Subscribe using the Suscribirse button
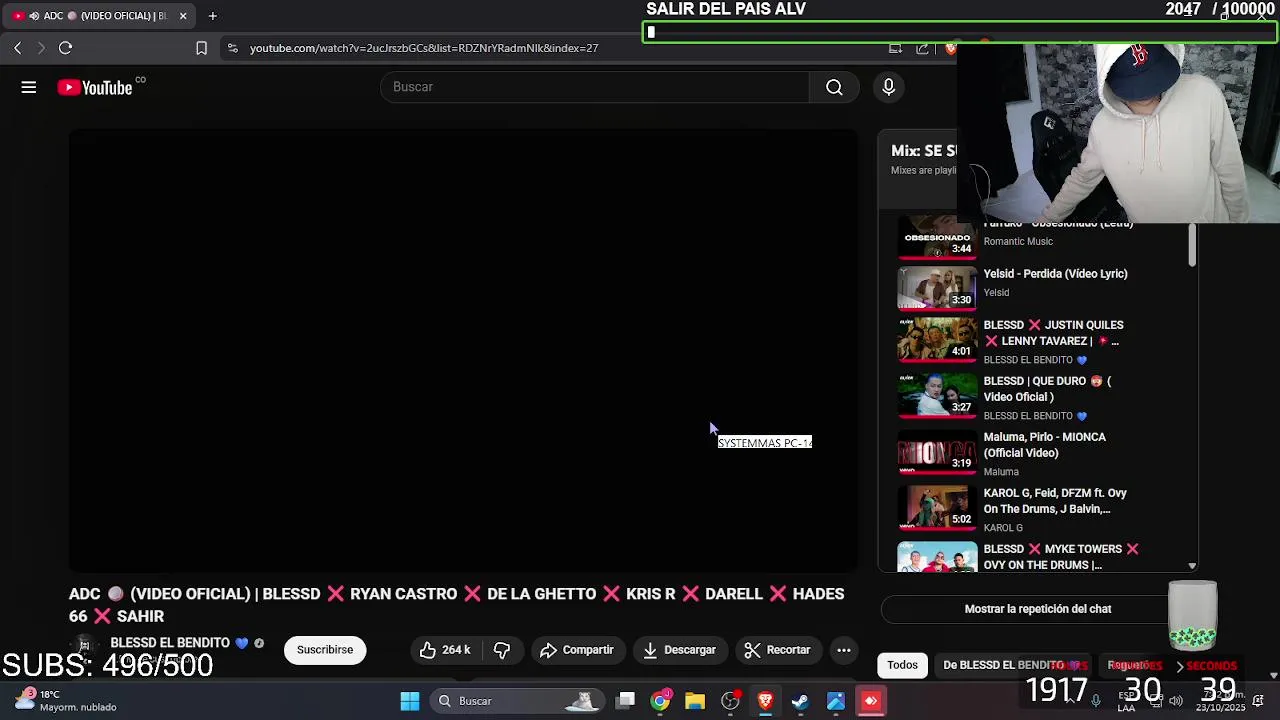This screenshot has height=720, width=1280. click(x=325, y=650)
